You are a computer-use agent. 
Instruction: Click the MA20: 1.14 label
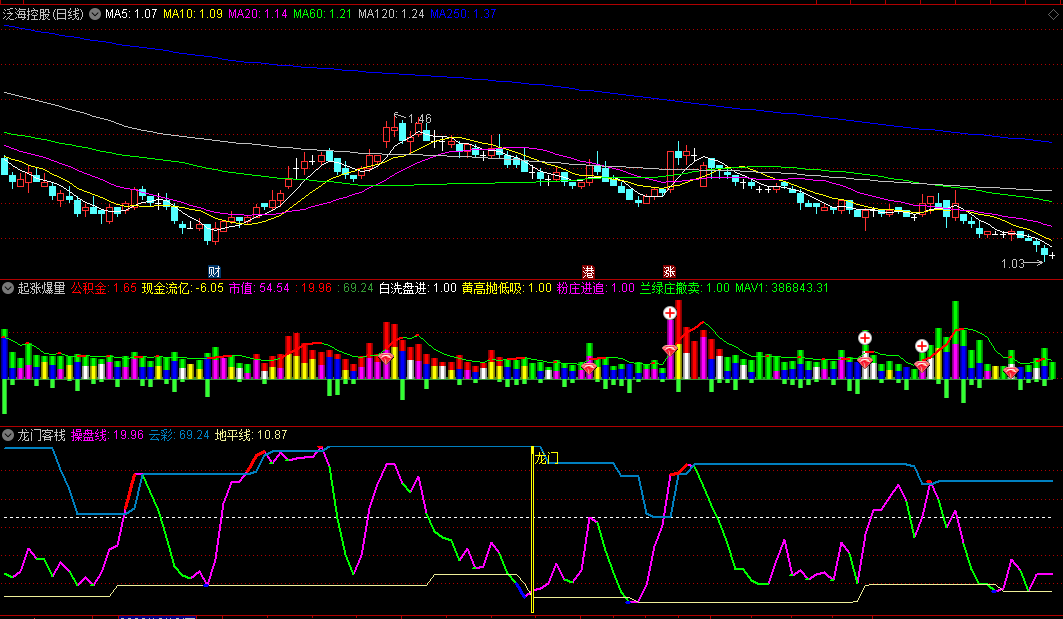258,14
